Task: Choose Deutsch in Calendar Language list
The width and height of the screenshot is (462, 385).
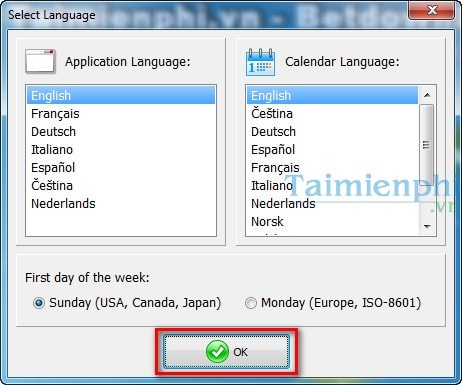Action: coord(332,132)
